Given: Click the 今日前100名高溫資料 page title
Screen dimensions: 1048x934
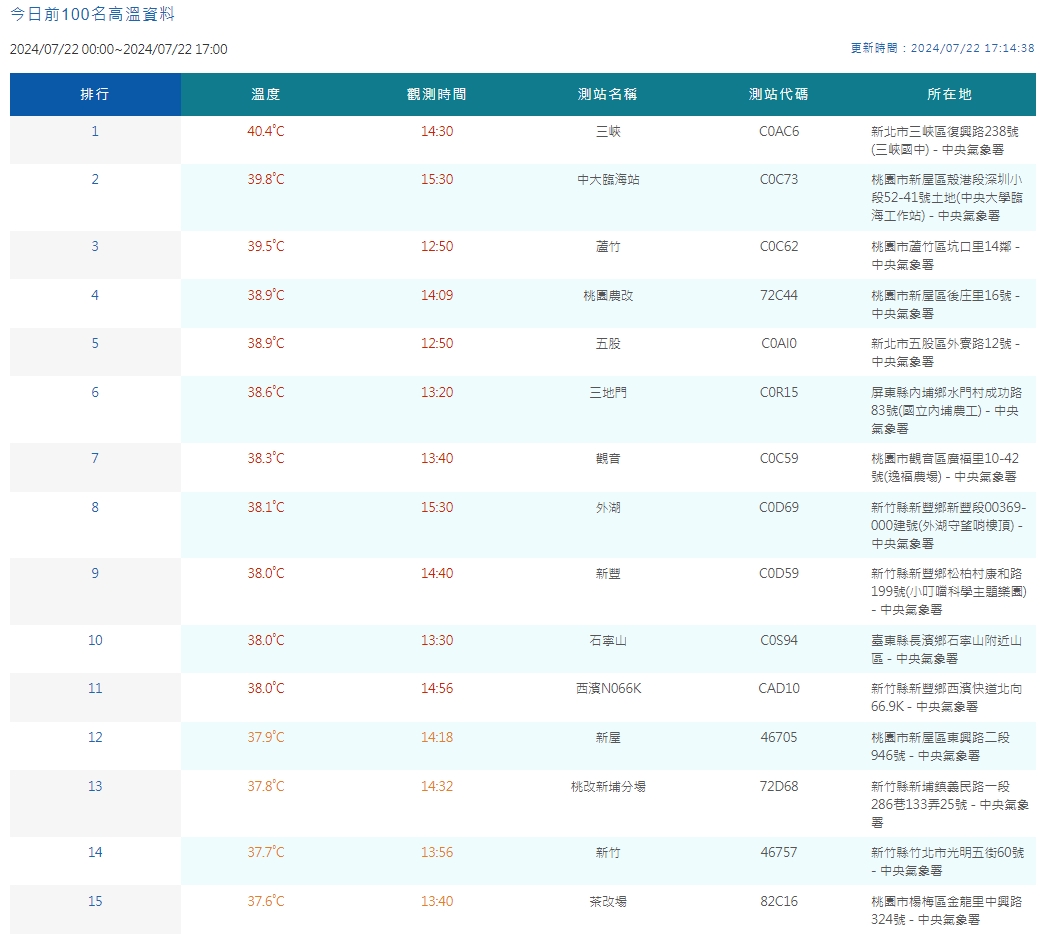Looking at the screenshot, I should (x=92, y=14).
